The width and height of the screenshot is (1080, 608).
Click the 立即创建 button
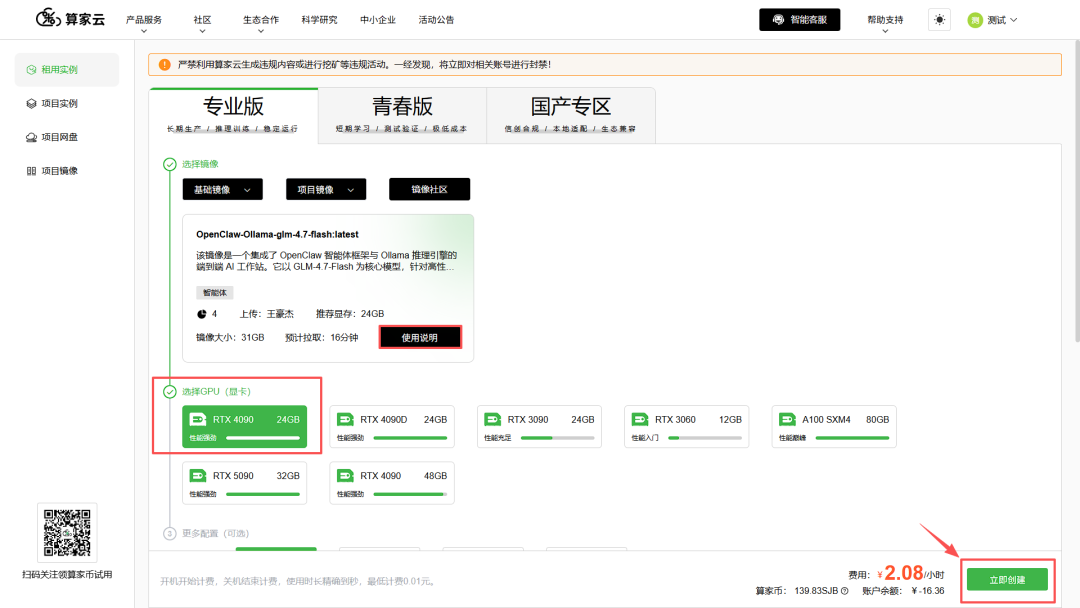(1007, 580)
